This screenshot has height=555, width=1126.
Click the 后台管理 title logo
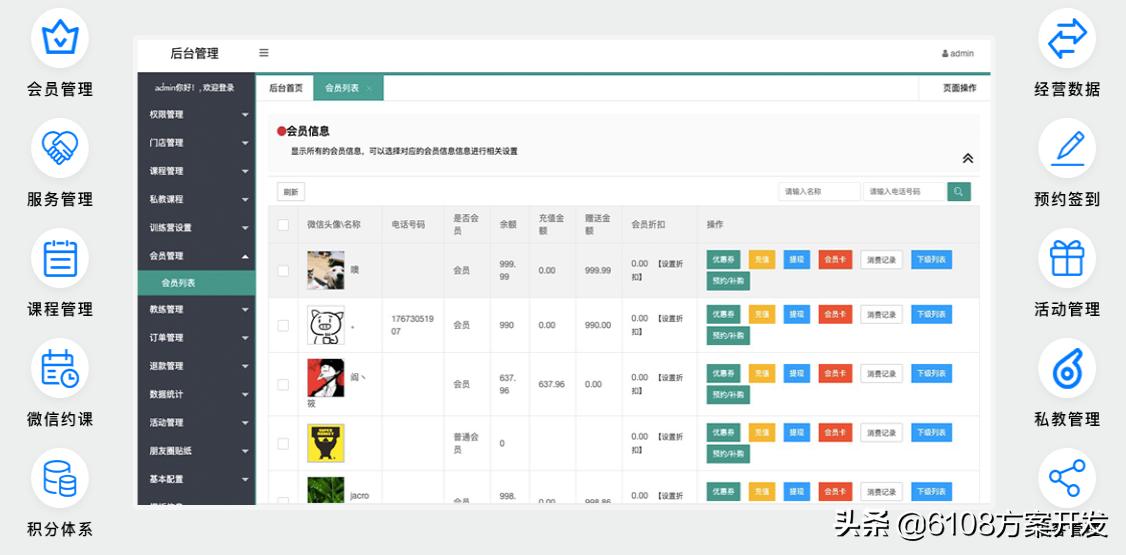pyautogui.click(x=195, y=53)
